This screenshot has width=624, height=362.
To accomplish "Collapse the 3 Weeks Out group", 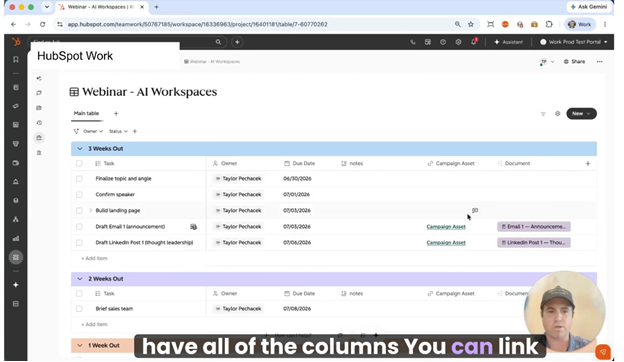I will (x=80, y=149).
